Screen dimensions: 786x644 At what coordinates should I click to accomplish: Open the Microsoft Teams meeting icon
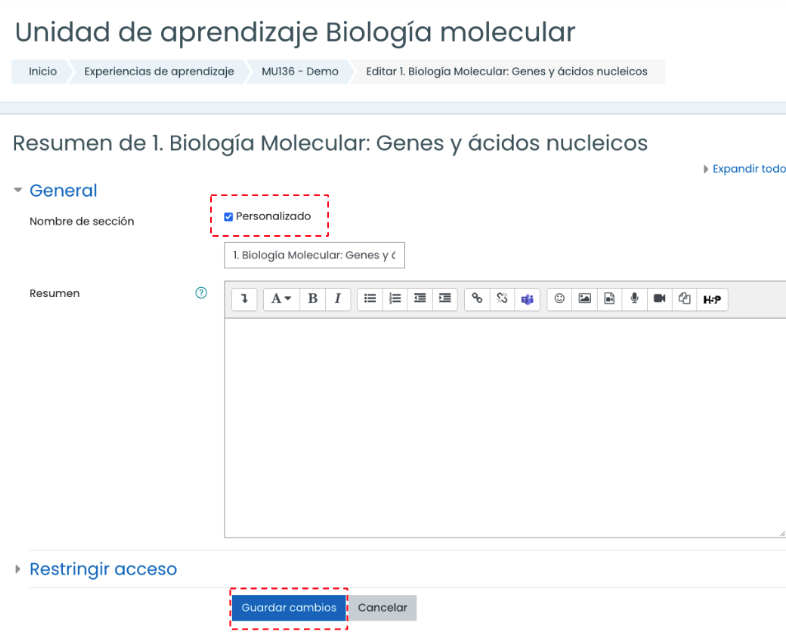click(x=527, y=299)
